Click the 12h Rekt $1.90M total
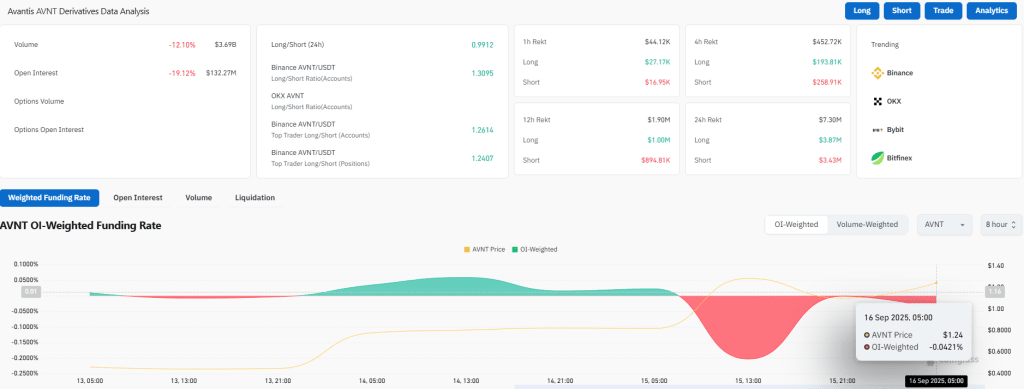Screen dimensions: 1024x389 pos(660,120)
